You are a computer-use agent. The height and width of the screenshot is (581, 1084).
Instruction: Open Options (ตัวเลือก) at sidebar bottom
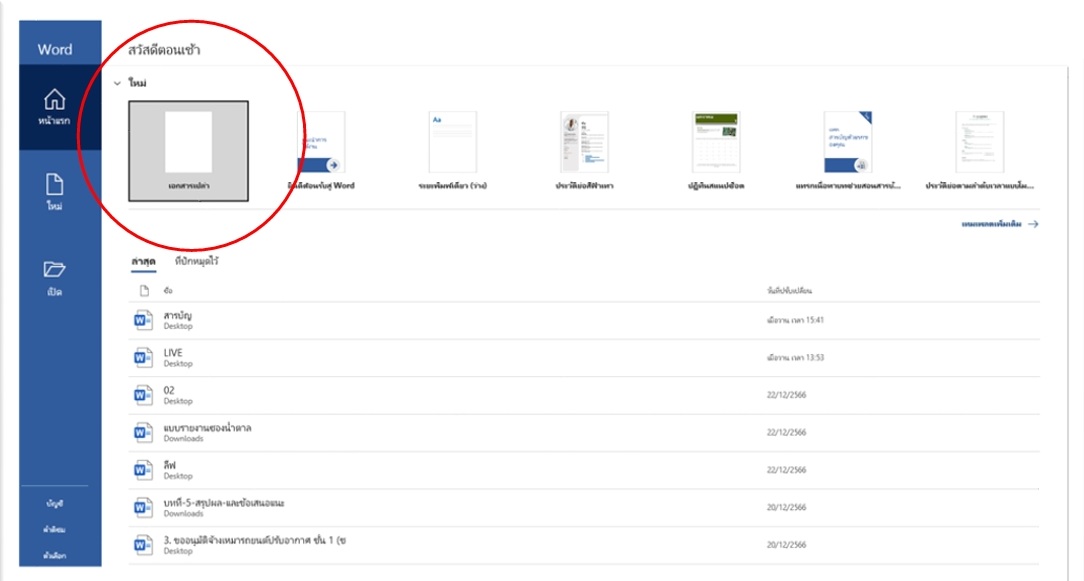(x=54, y=555)
